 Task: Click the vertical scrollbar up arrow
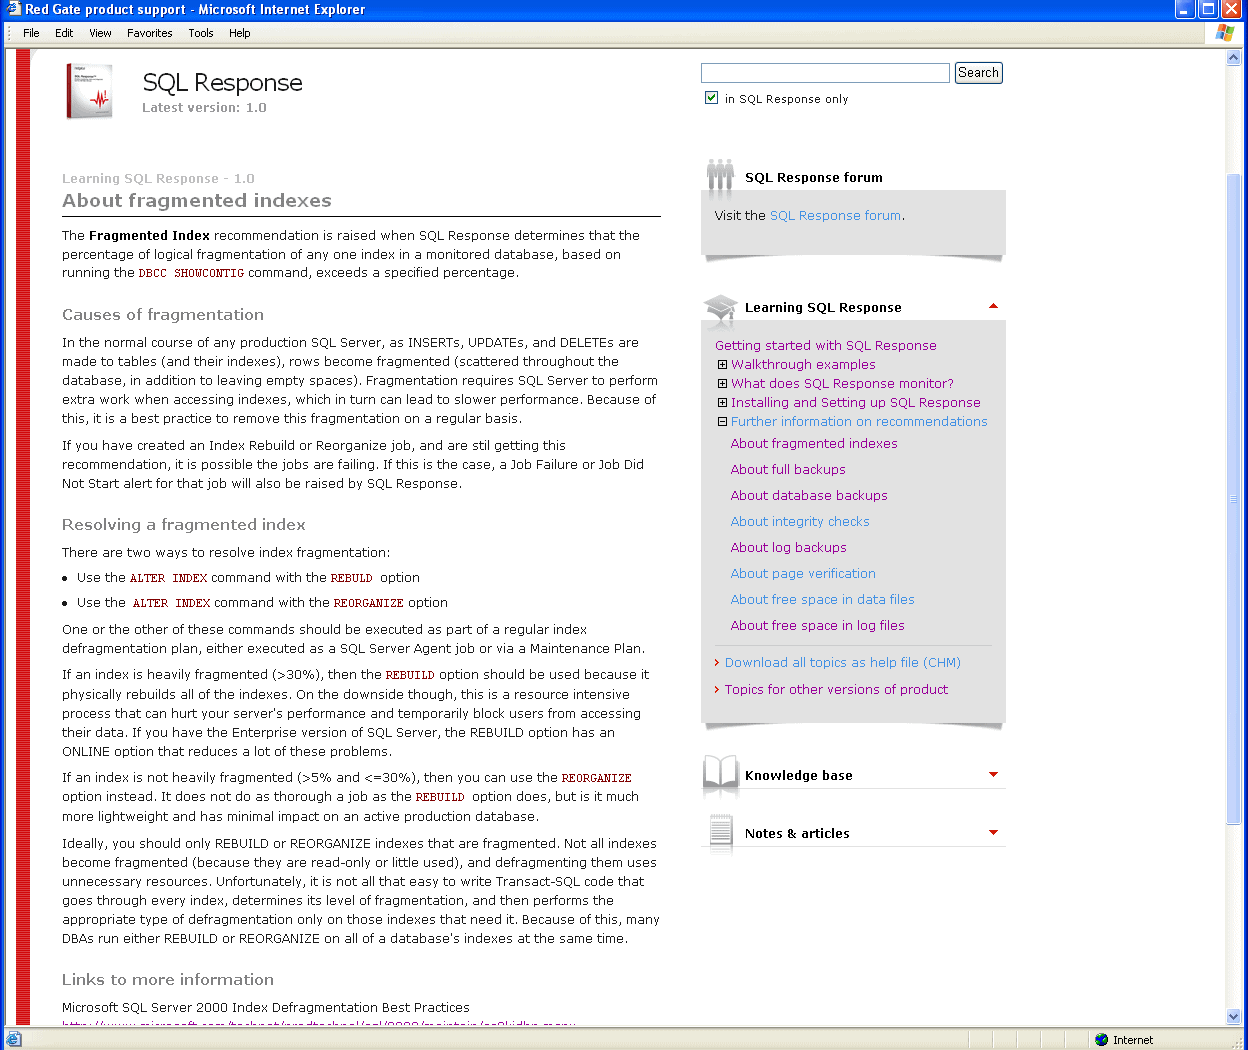[x=1233, y=57]
